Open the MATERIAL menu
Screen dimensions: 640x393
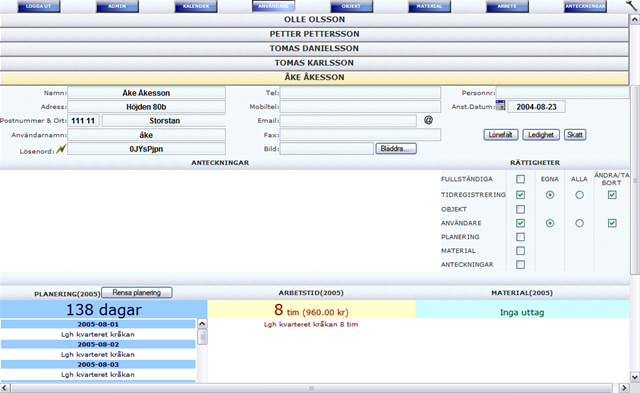pyautogui.click(x=429, y=6)
